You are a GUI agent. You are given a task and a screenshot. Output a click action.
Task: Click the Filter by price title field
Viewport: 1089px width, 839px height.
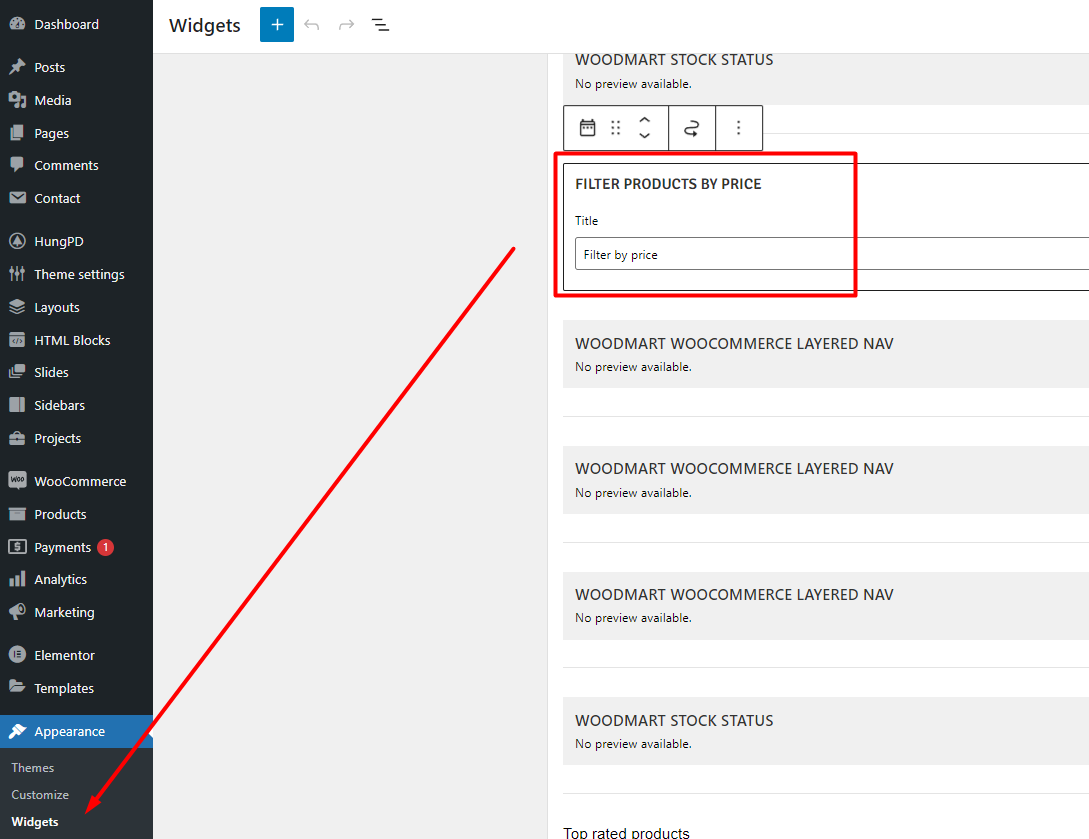(832, 254)
